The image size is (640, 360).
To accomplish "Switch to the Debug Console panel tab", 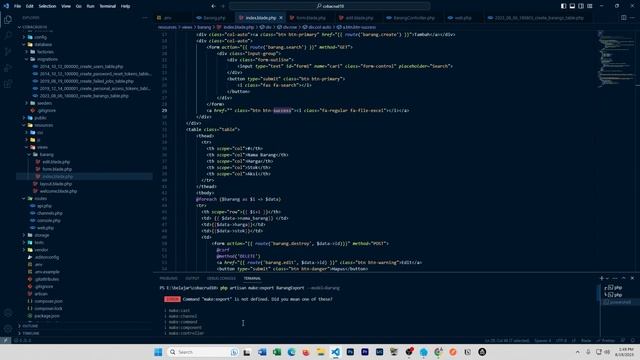I will point(221,278).
